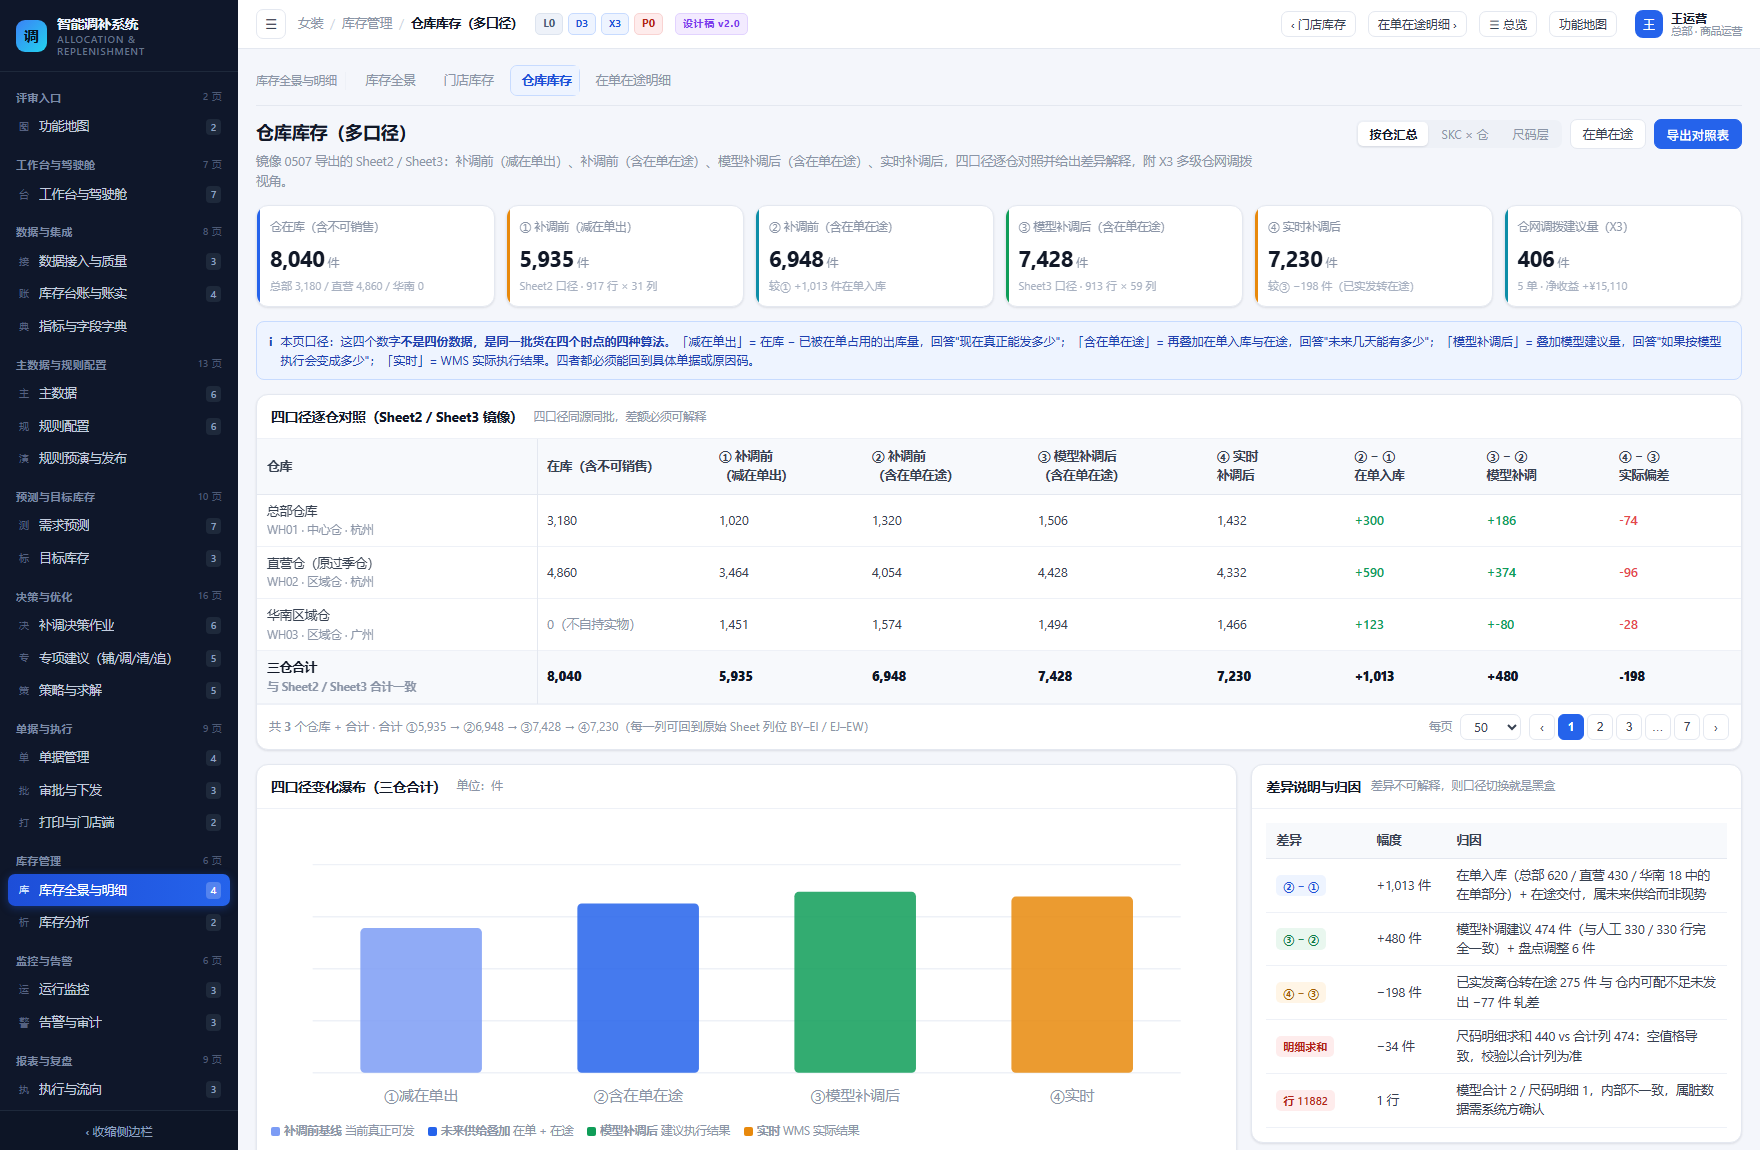This screenshot has width=1760, height=1150.
Task: Open the 在单在途明细 tab
Action: [x=633, y=80]
